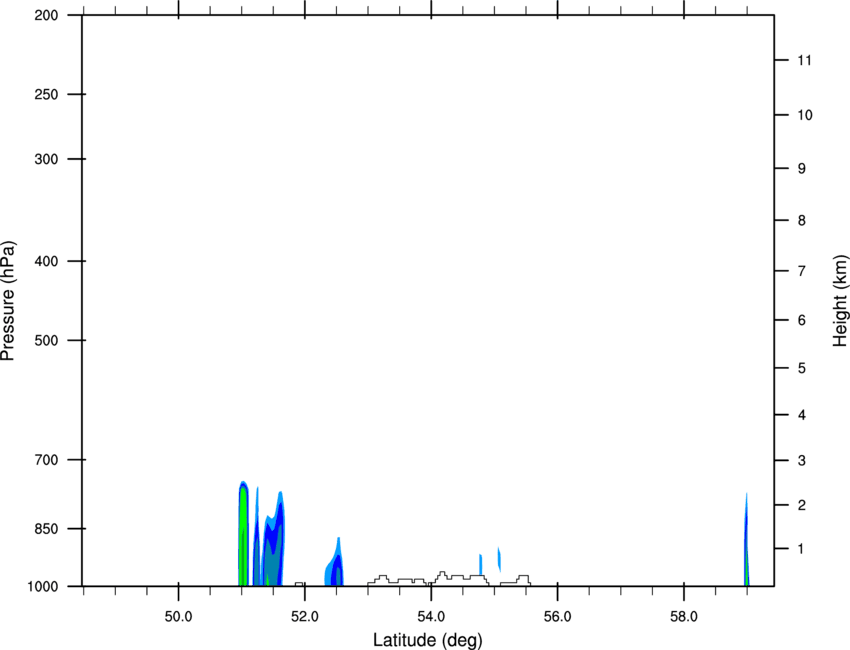Click the terrain outline near latitude 54
850x650 pixels.
click(449, 579)
